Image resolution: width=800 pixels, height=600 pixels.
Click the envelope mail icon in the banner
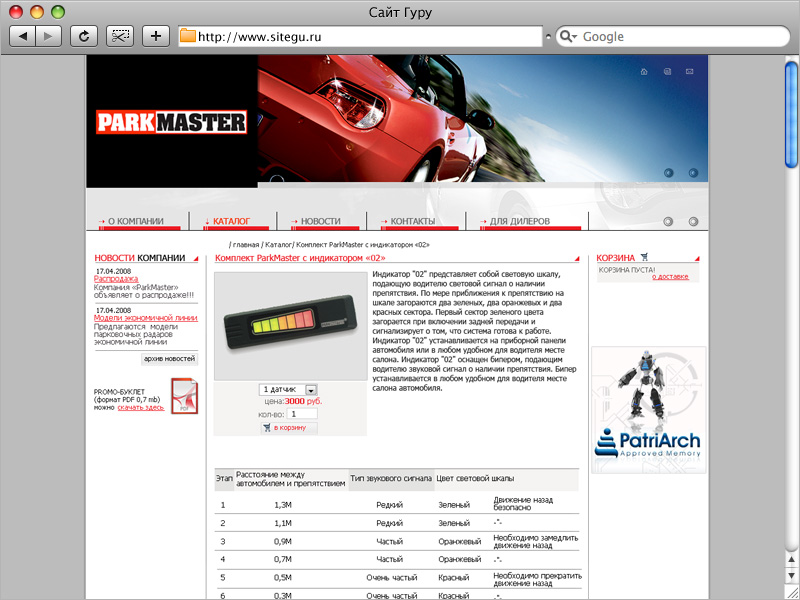[x=690, y=71]
